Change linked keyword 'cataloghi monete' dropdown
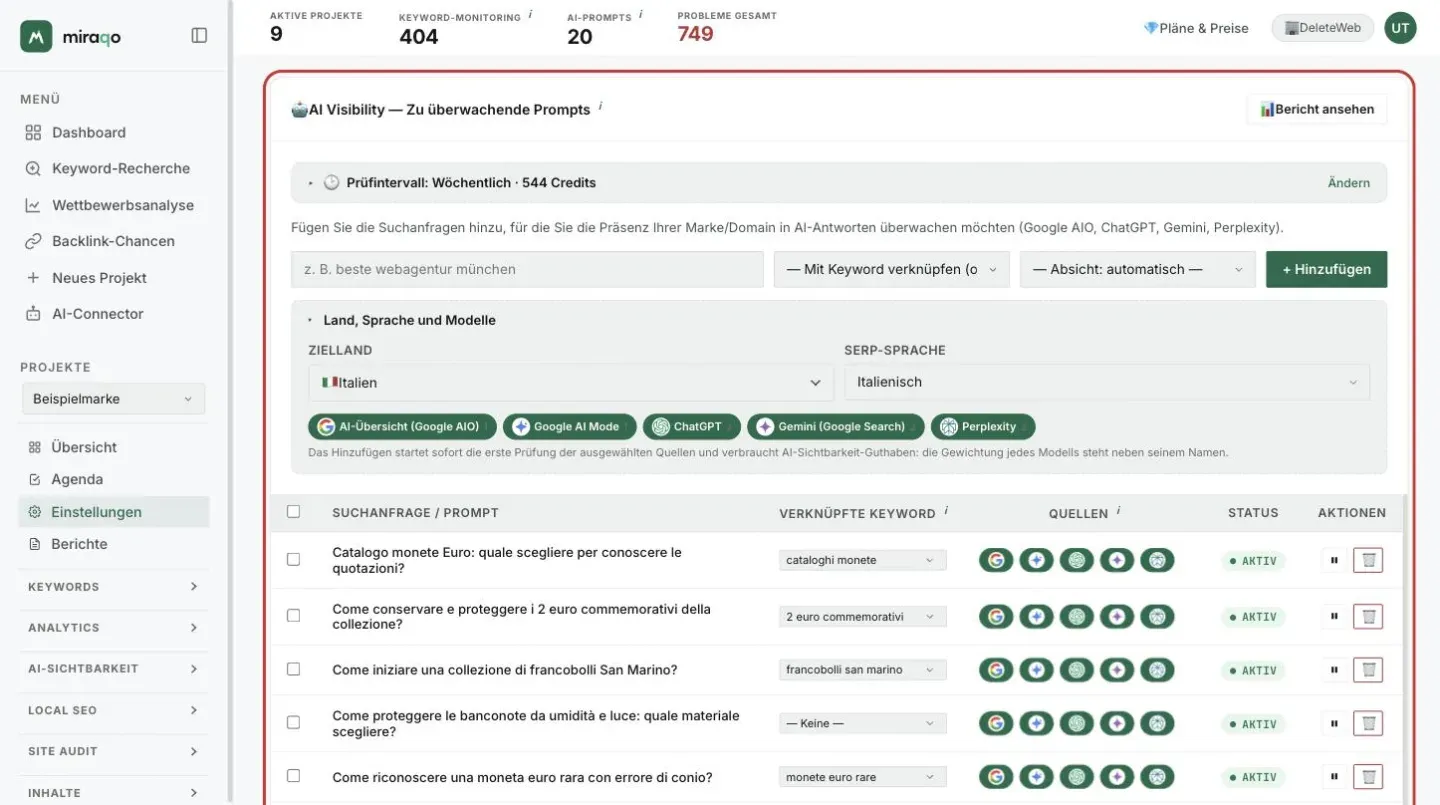This screenshot has width=1440, height=805. [x=863, y=560]
